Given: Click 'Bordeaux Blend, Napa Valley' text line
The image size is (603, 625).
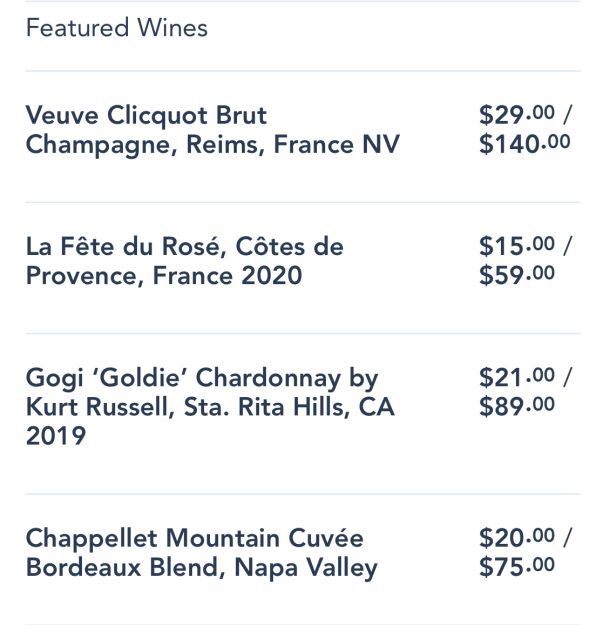Looking at the screenshot, I should tap(202, 568).
